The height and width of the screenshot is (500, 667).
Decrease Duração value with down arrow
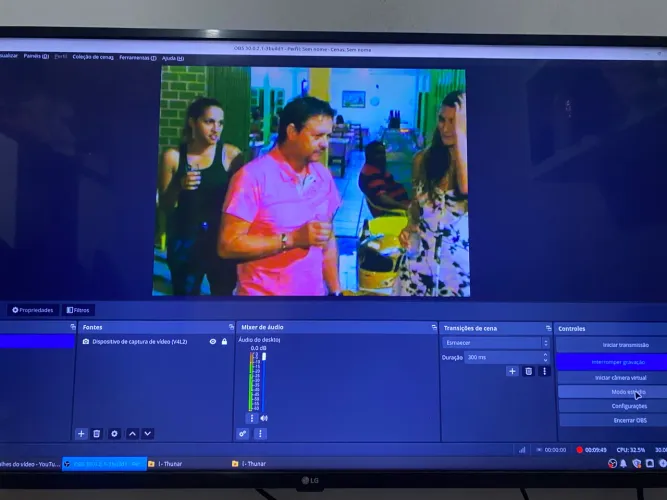coord(545,360)
